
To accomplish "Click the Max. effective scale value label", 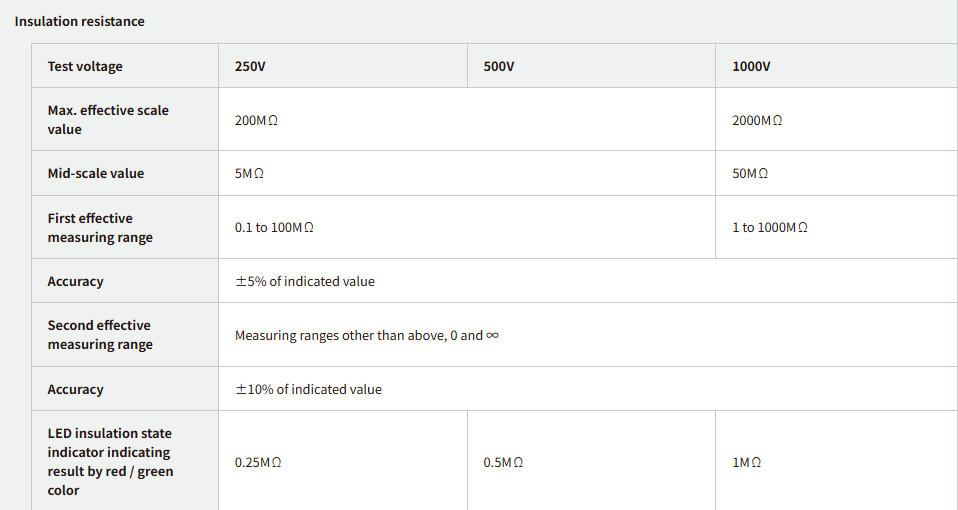I will pos(108,120).
